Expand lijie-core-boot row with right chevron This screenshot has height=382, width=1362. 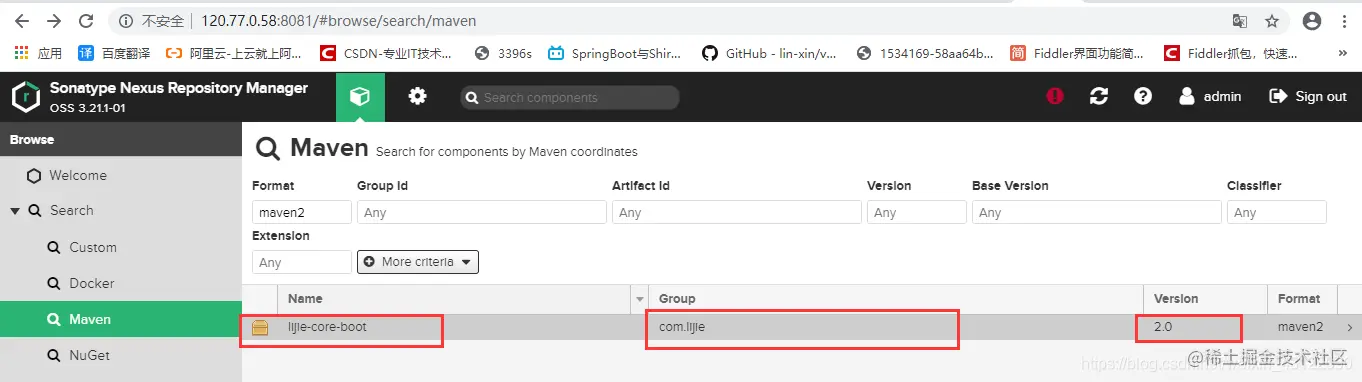[1350, 327]
